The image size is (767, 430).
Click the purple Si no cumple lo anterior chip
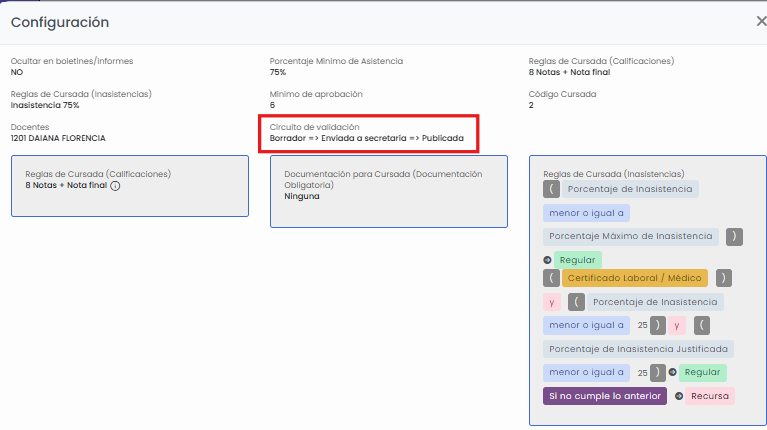(605, 396)
